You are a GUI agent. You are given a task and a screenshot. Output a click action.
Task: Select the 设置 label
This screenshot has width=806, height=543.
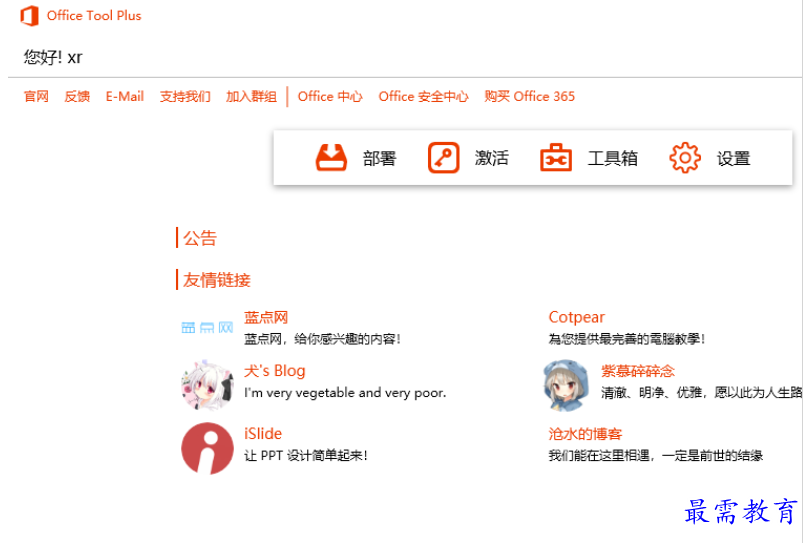pos(734,158)
